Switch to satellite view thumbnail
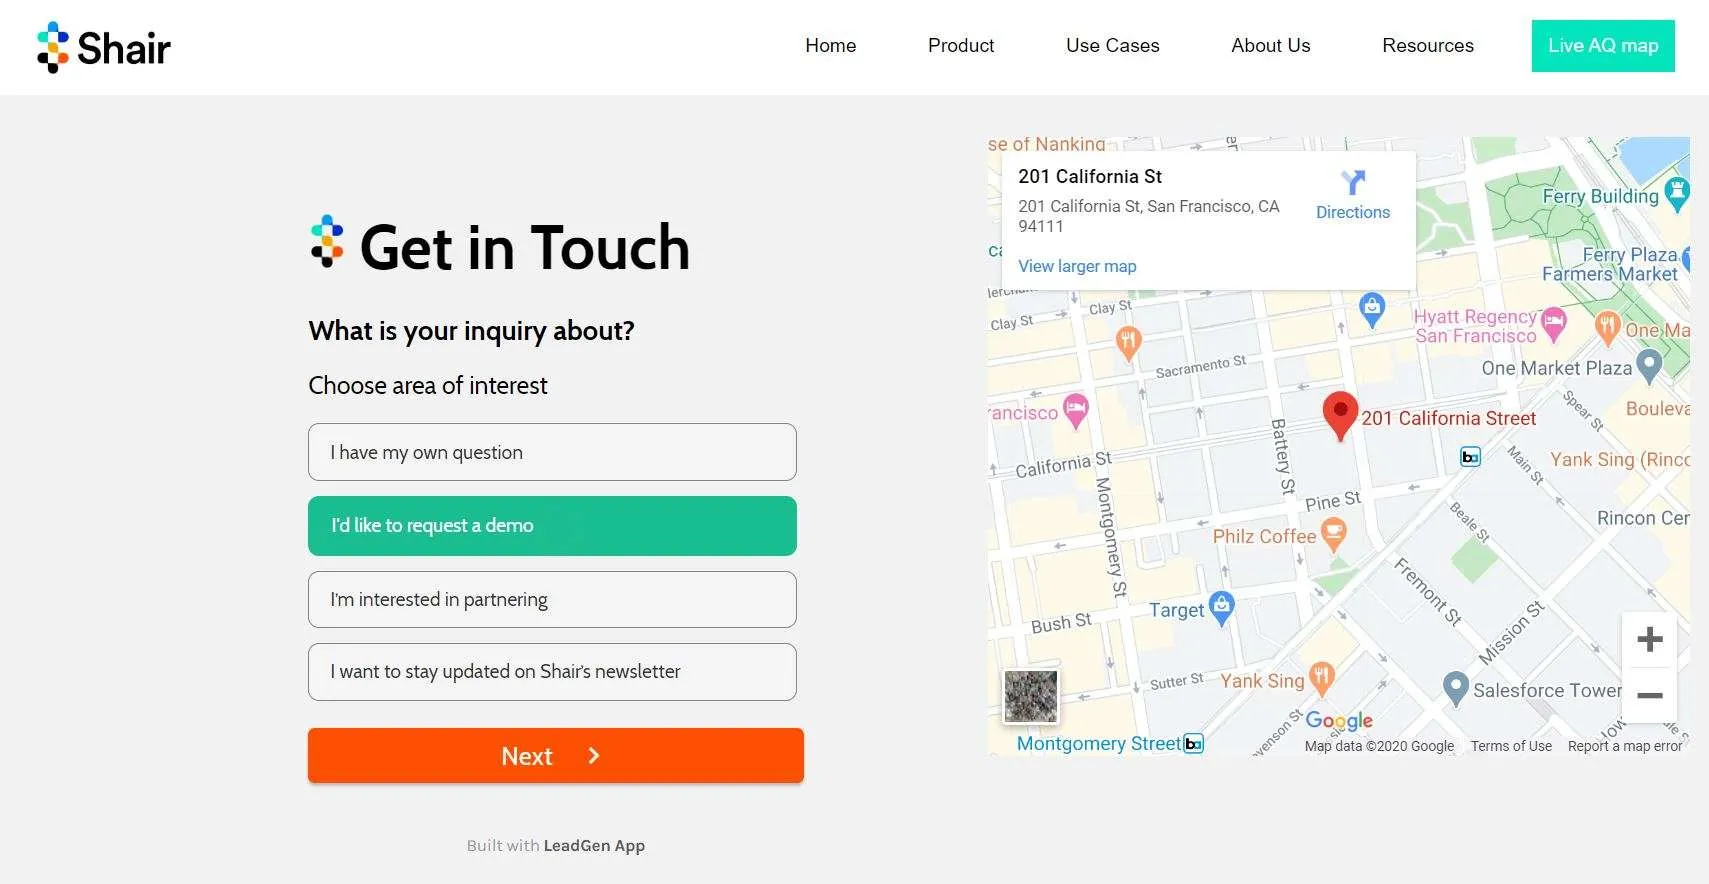 click(x=1030, y=695)
